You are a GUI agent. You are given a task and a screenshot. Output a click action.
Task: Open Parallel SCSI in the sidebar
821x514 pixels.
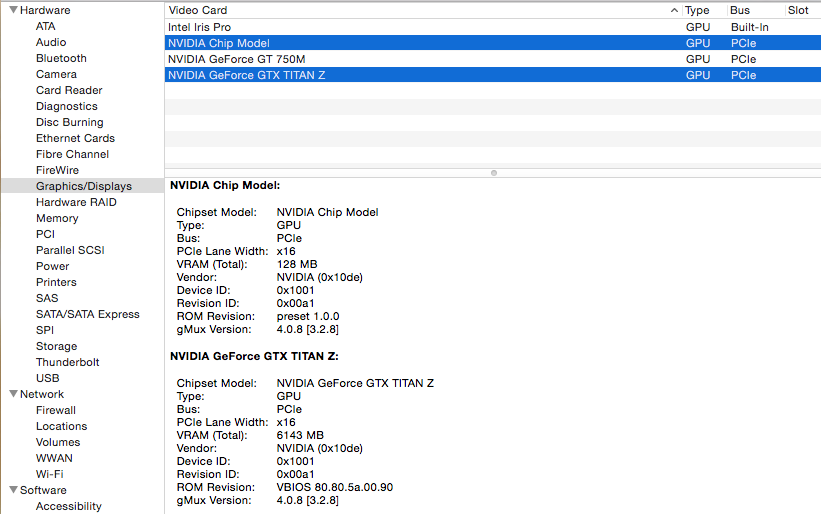point(70,250)
